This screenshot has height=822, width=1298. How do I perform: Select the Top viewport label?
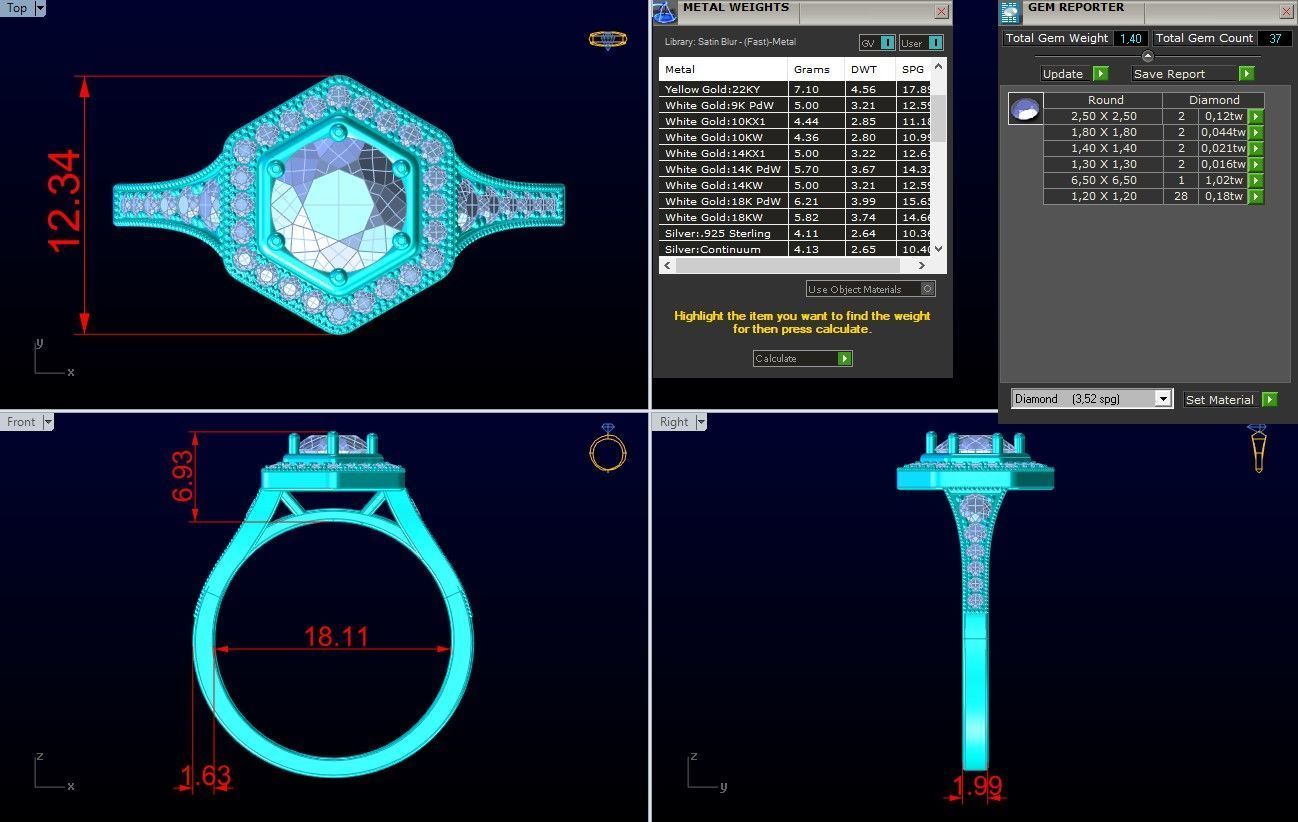coord(17,8)
